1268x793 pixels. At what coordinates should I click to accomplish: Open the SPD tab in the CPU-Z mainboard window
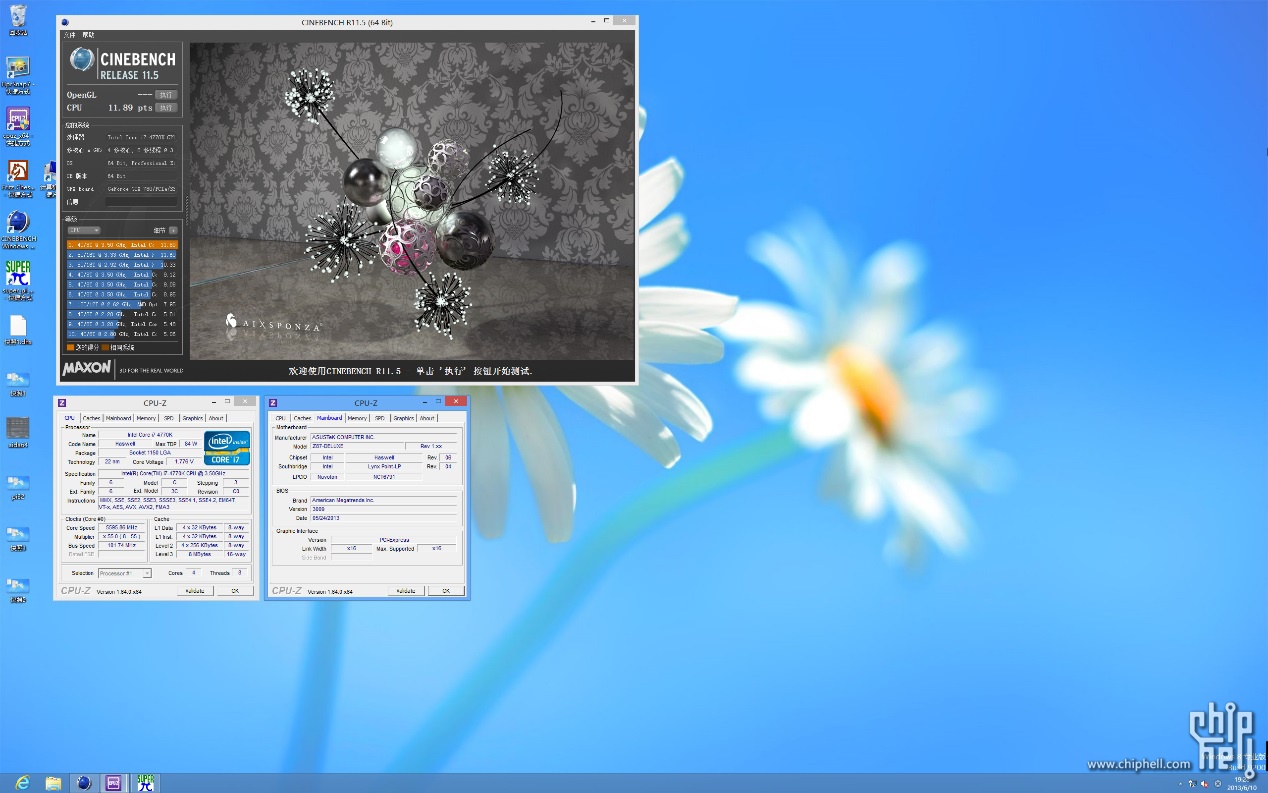coord(380,418)
